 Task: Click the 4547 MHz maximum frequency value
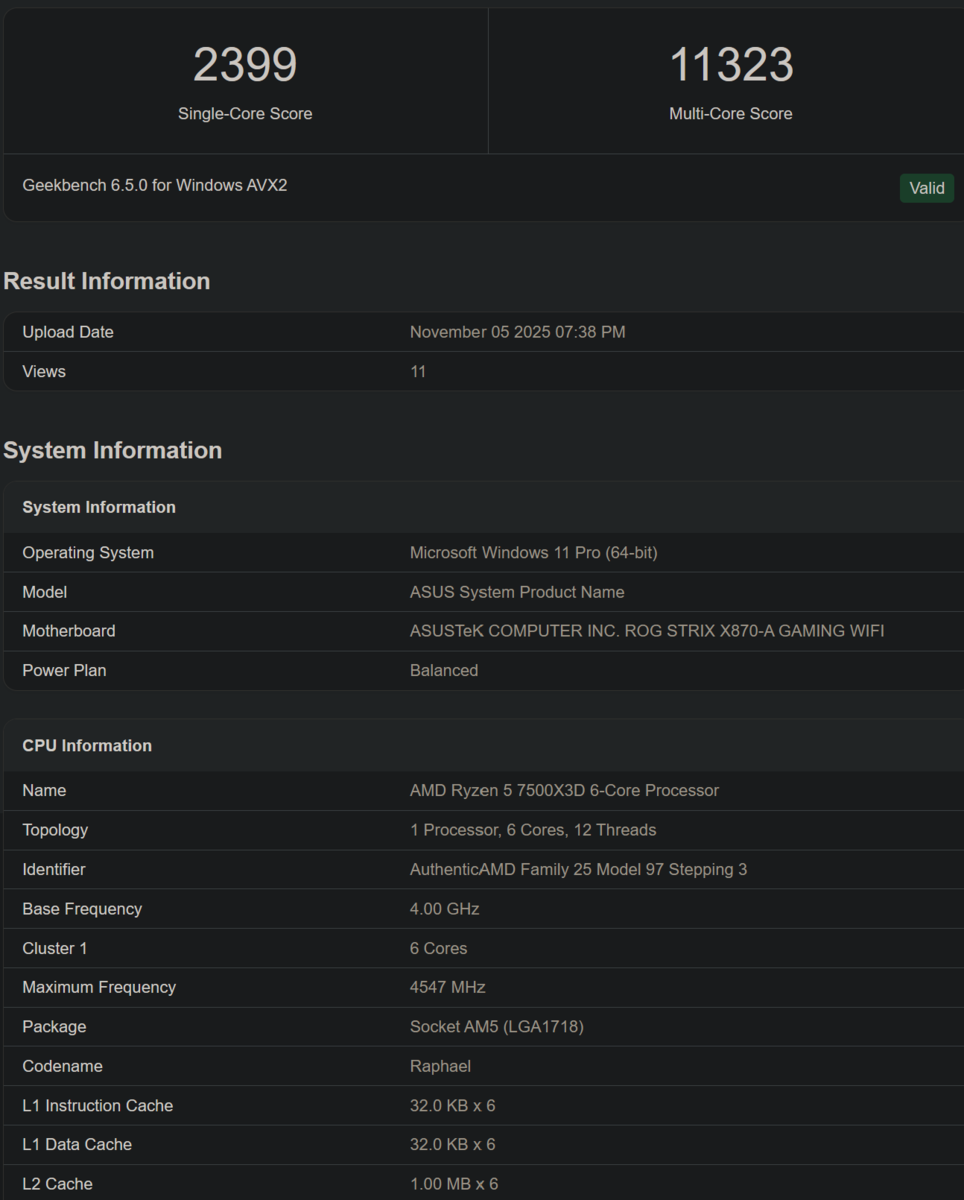click(x=447, y=987)
